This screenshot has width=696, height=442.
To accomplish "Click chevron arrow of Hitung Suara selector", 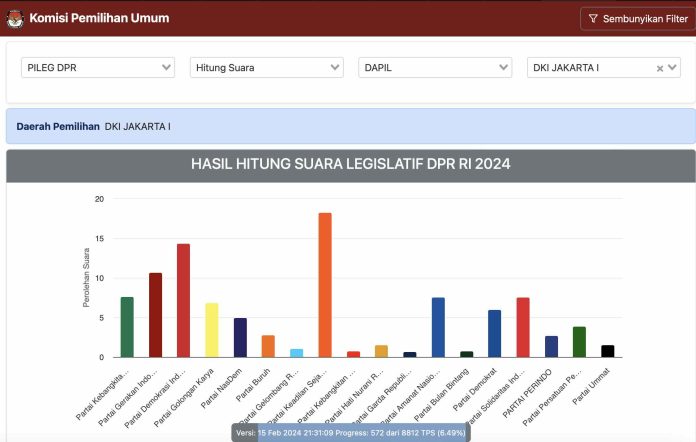I will point(335,67).
